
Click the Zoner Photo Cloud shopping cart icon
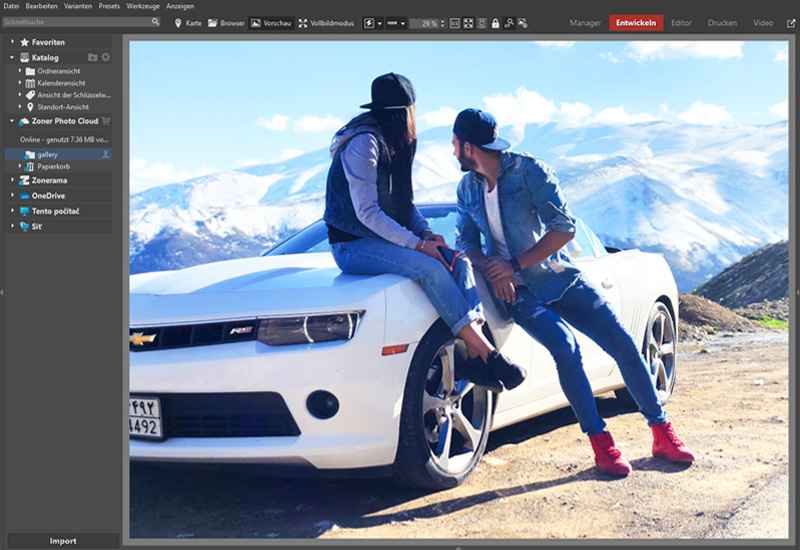click(106, 121)
